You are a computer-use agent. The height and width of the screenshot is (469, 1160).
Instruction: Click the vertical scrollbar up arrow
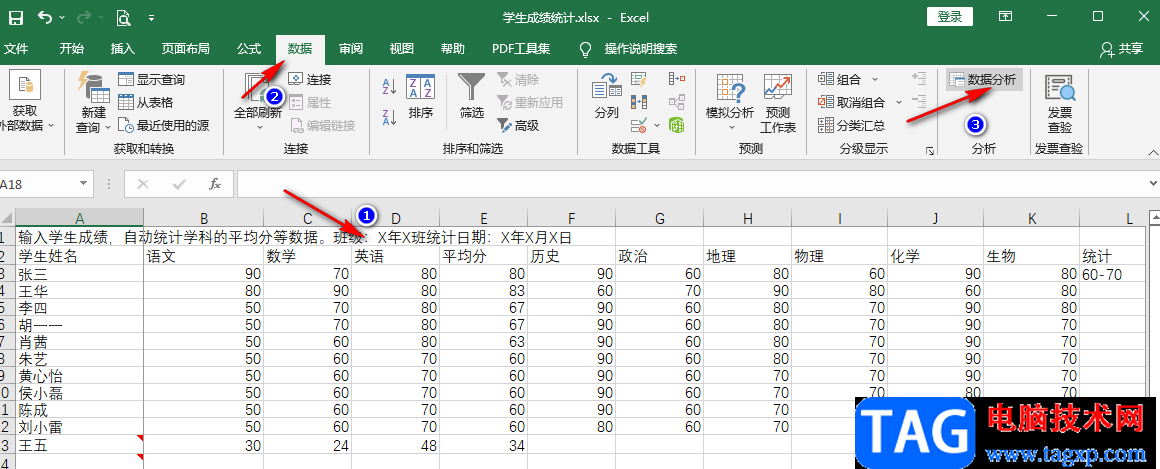point(1153,216)
